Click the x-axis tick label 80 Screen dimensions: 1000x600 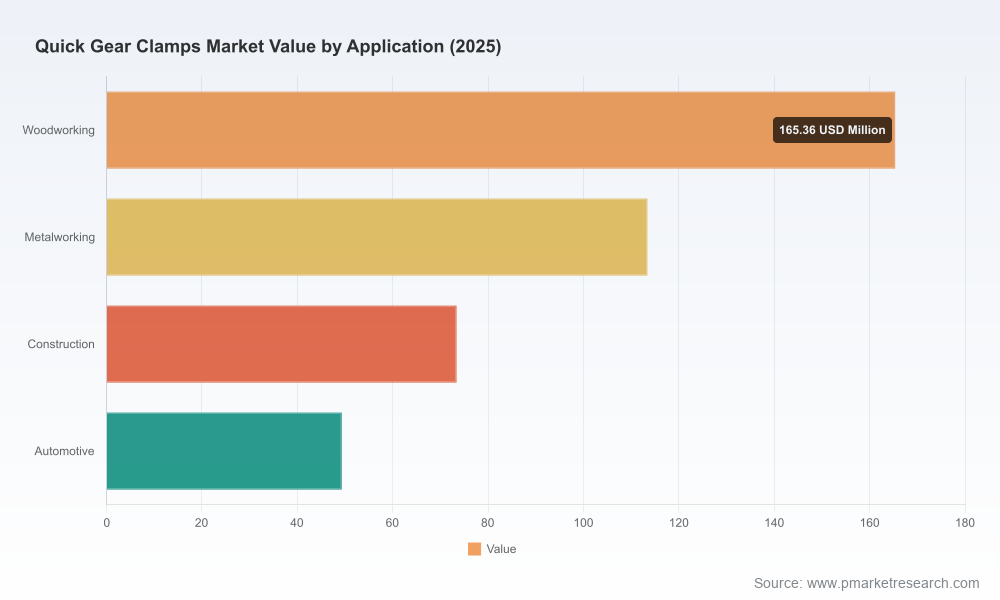click(x=488, y=523)
